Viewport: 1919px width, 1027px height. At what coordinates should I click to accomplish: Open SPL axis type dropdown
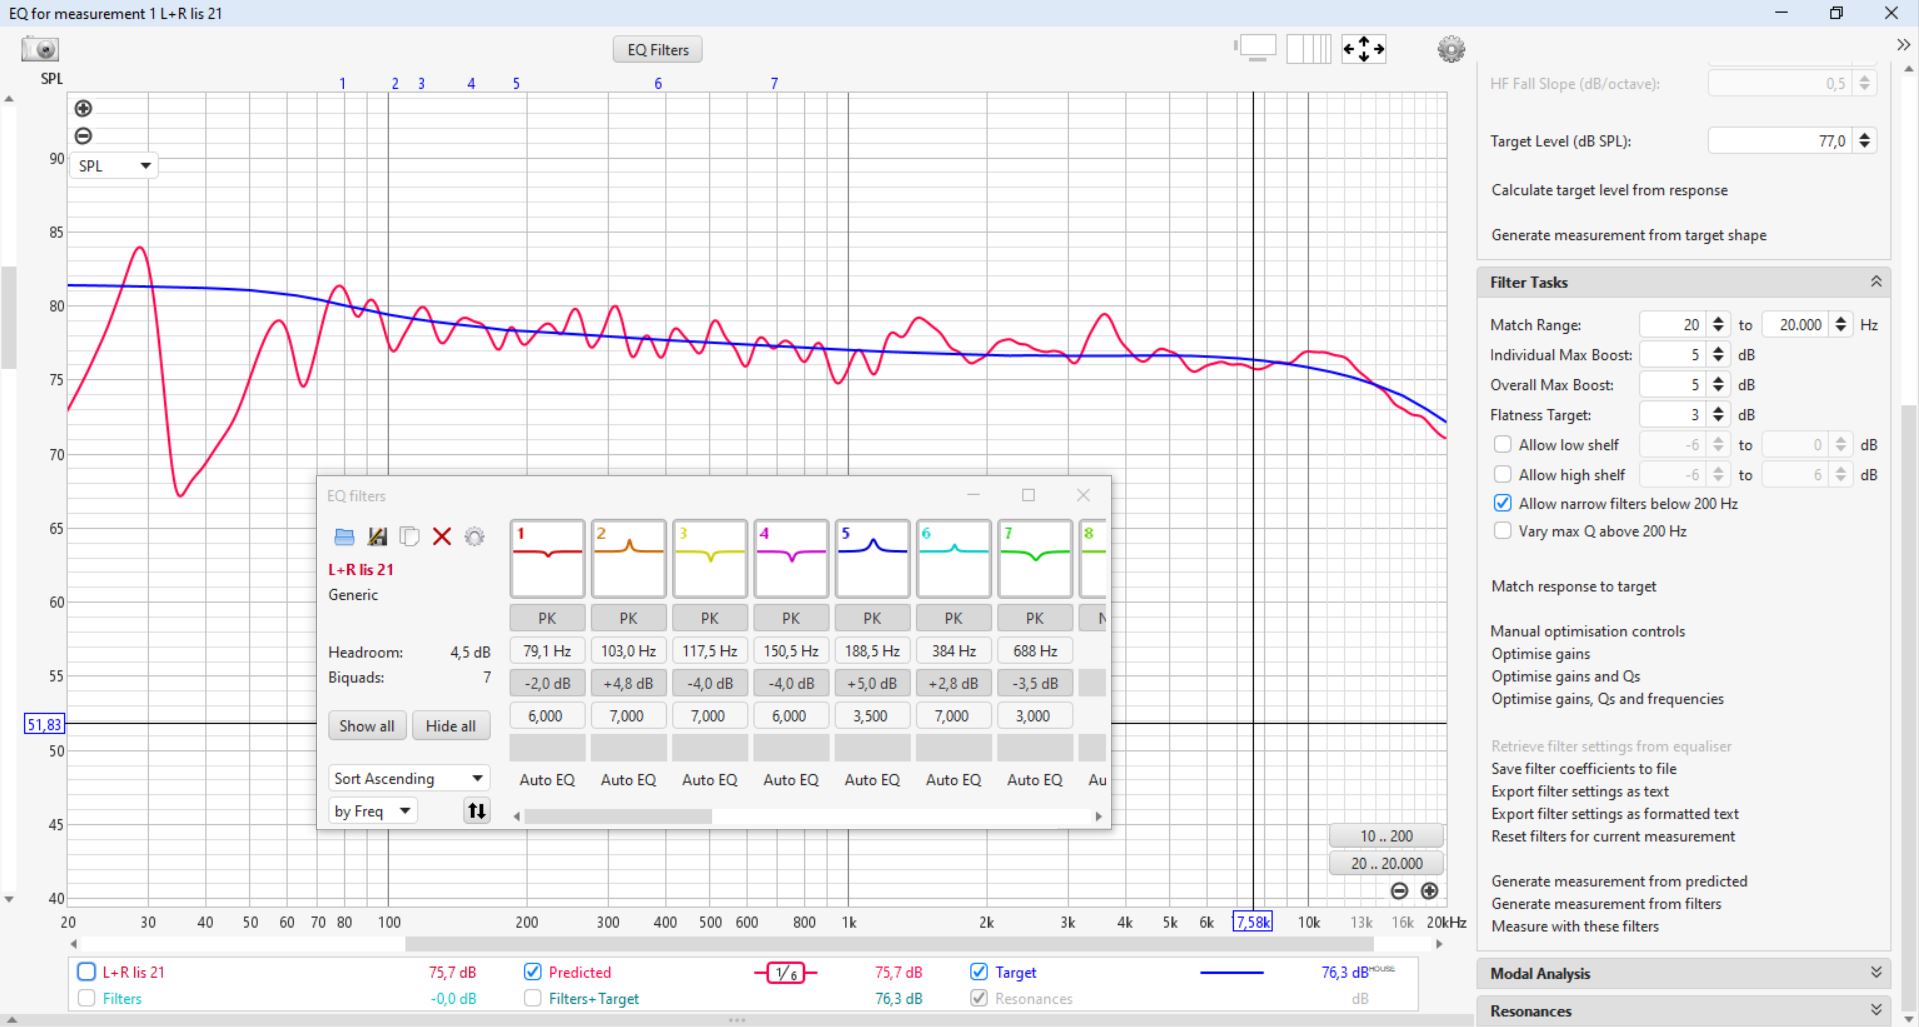114,166
